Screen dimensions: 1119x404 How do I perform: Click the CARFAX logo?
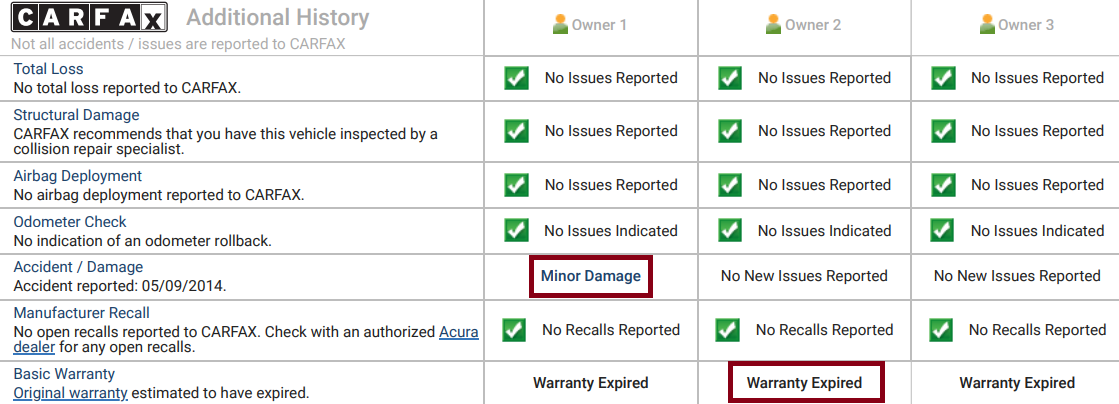[x=89, y=18]
